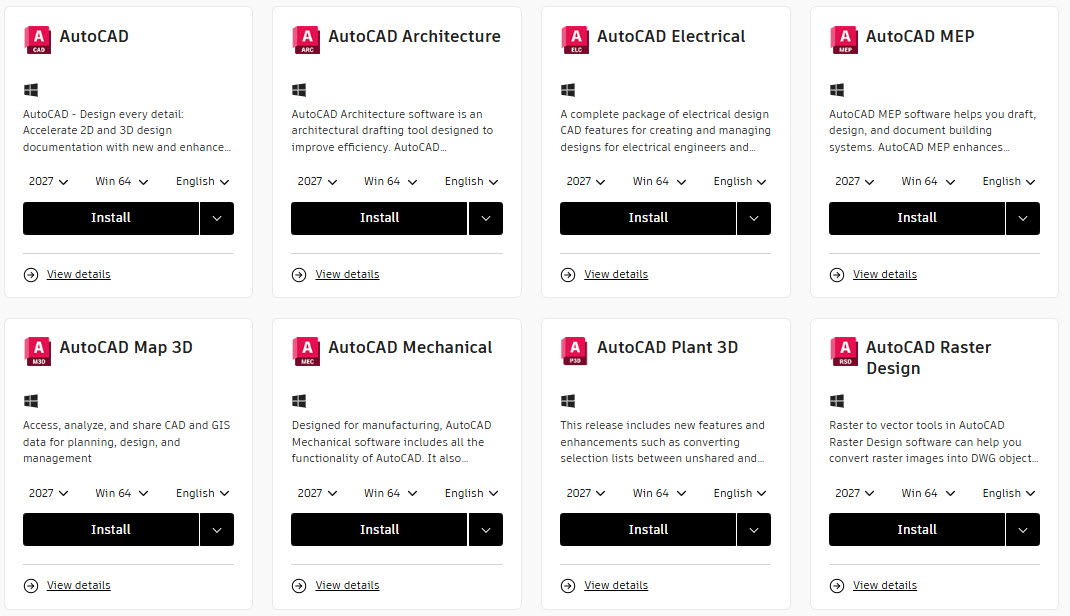Click the AutoCAD Map 3D logo icon
1070x616 pixels.
pos(37,351)
